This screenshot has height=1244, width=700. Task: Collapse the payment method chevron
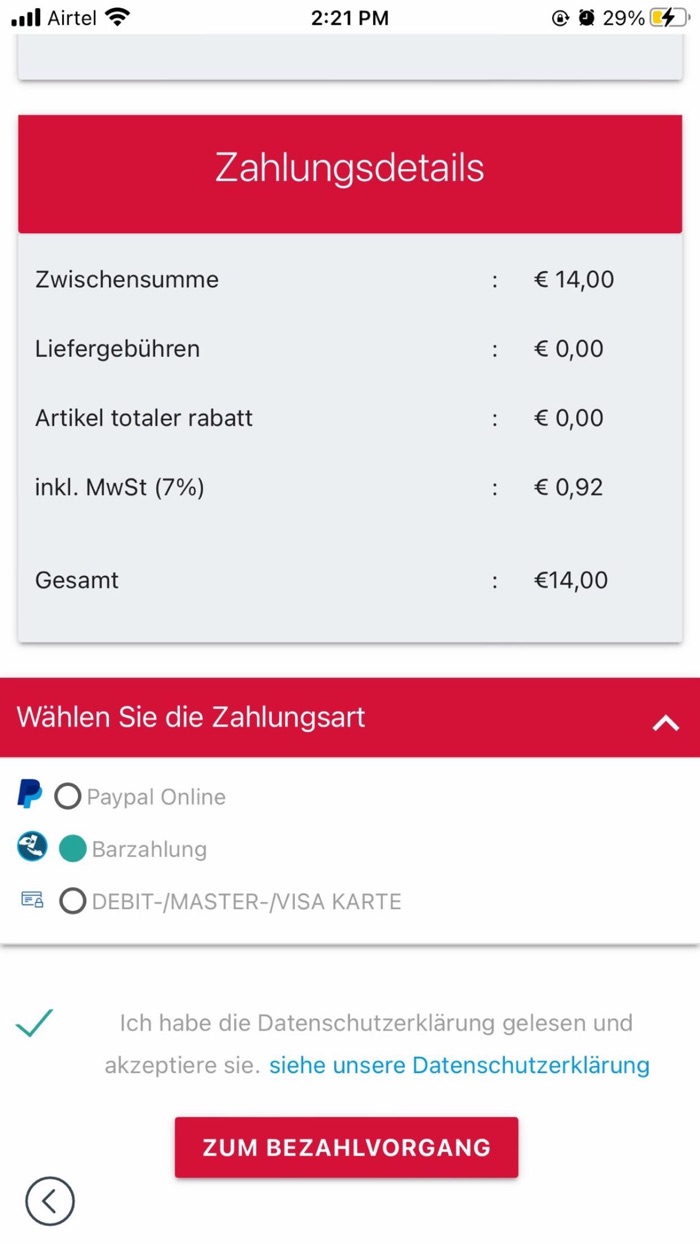[665, 722]
